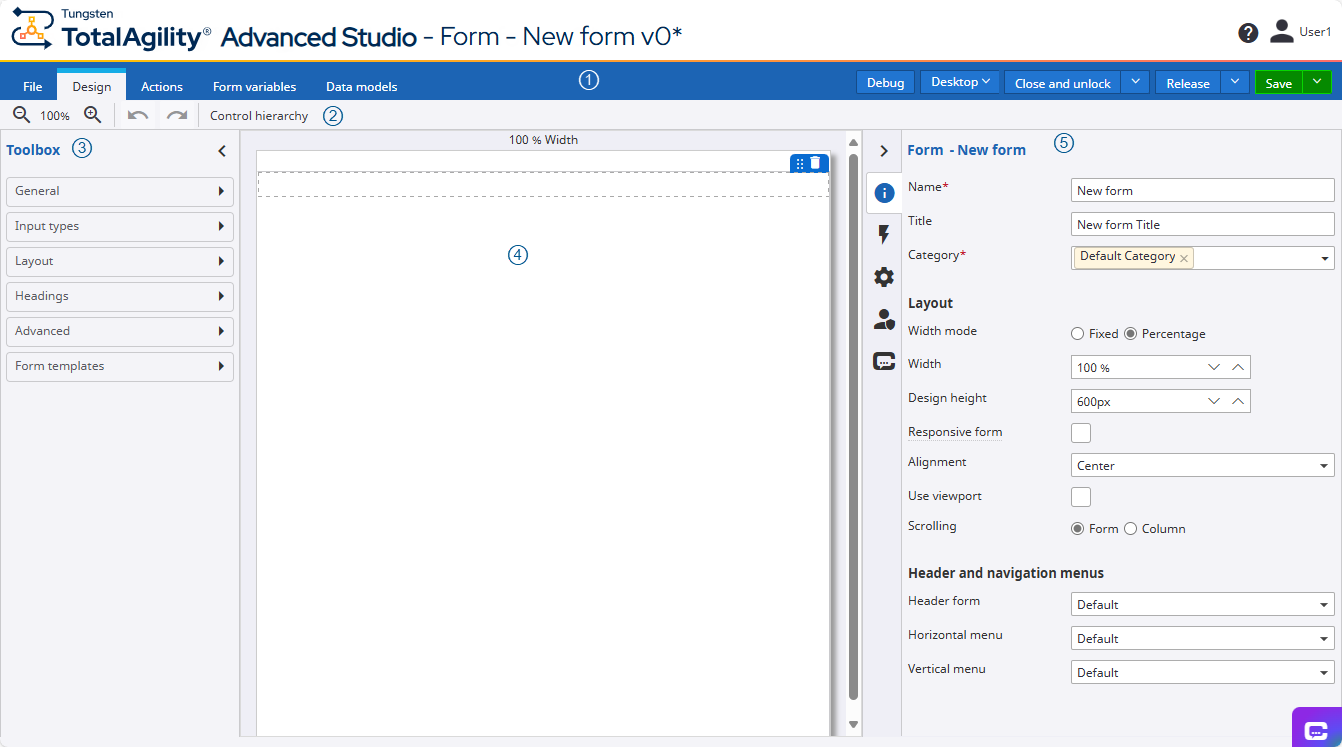Open the Help icon in the header
Screen dimensions: 1342x747
pyautogui.click(x=1247, y=32)
